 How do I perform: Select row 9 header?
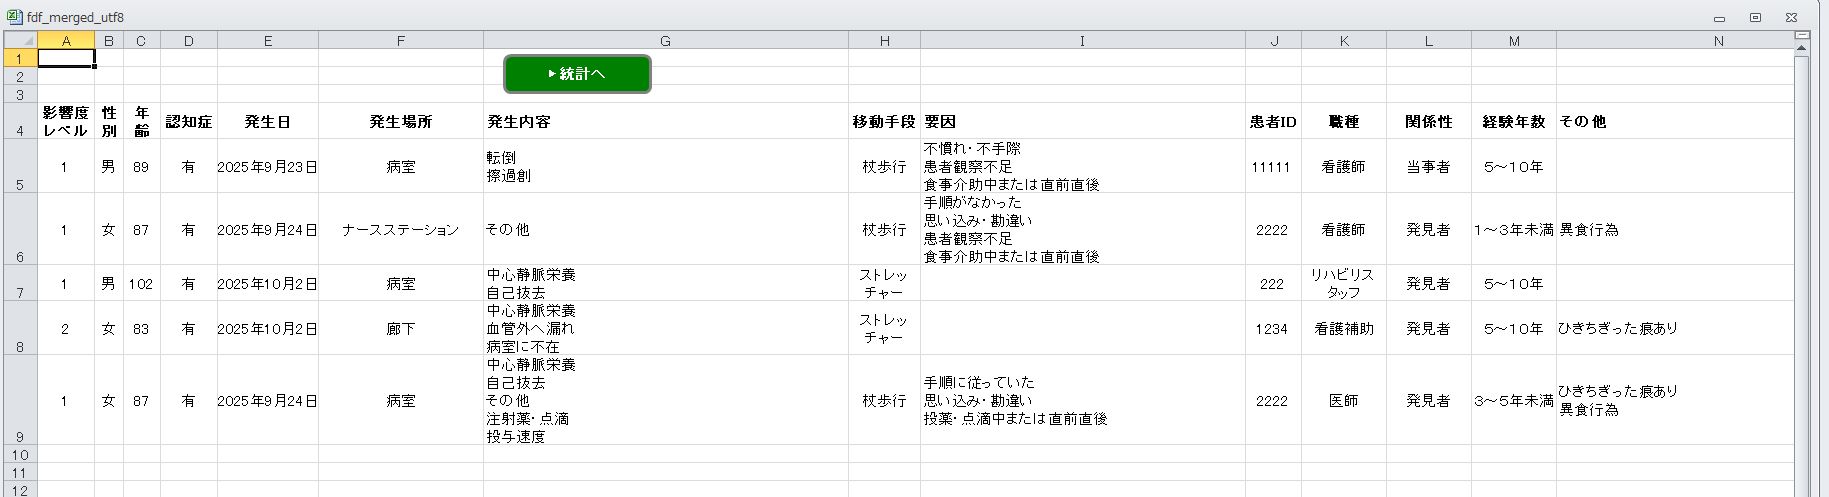coord(20,400)
